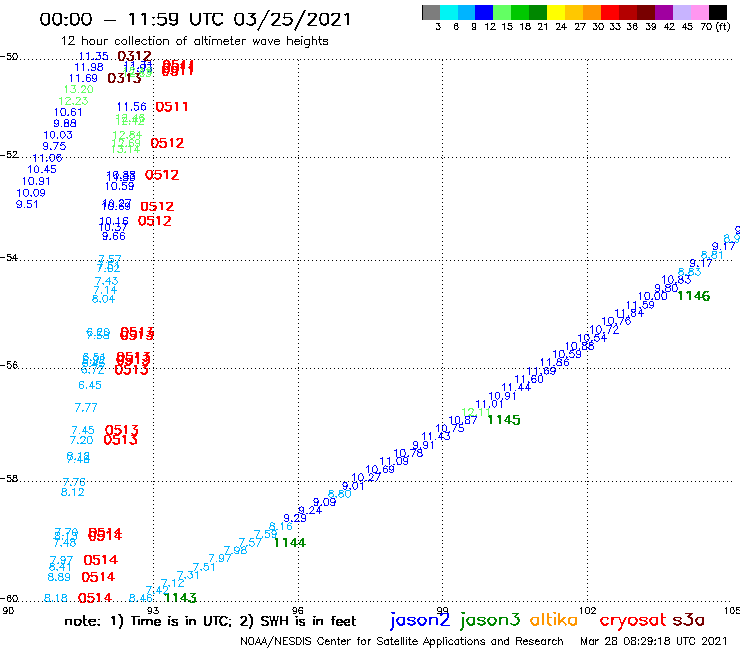Click the dark red time label "0313"
740x650 pixels.
pyautogui.click(x=124, y=78)
